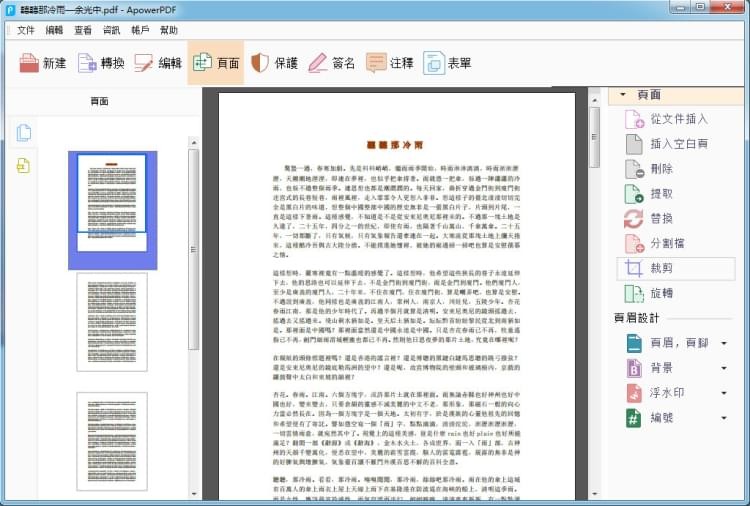
Task: Expand the 背景 dropdown arrow
Action: point(724,368)
